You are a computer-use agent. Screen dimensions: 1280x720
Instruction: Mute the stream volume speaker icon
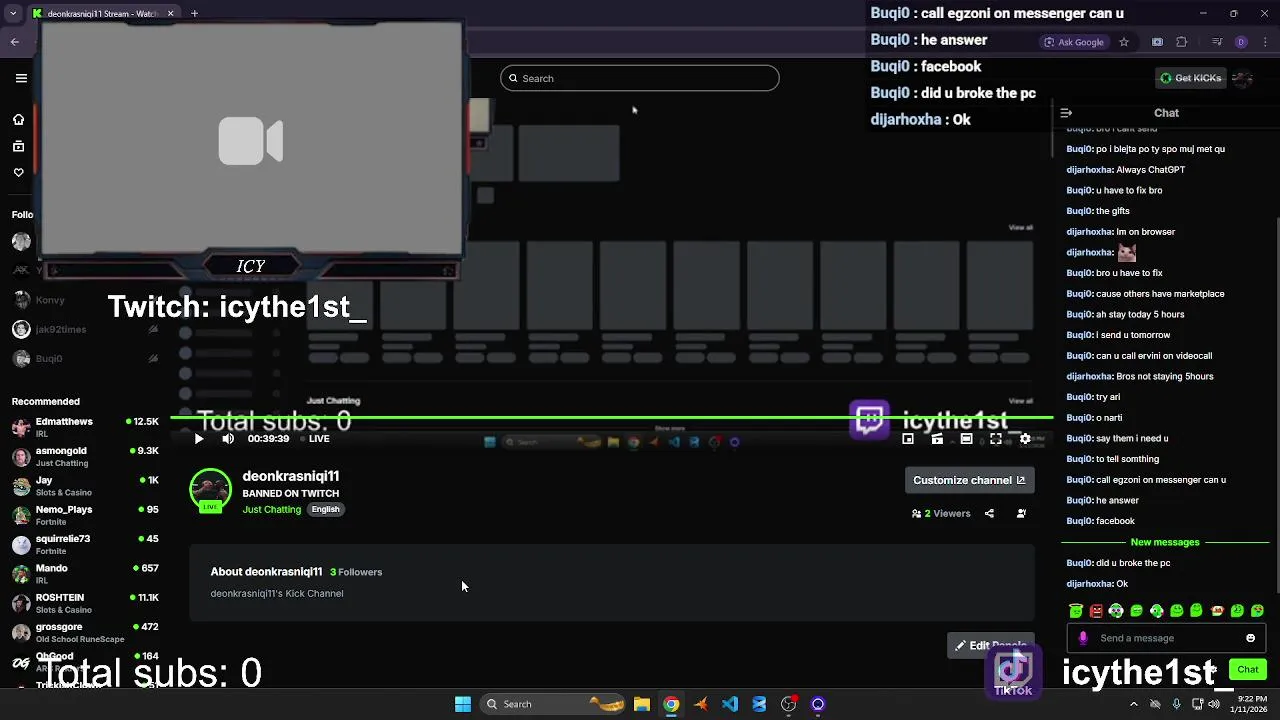pos(228,438)
